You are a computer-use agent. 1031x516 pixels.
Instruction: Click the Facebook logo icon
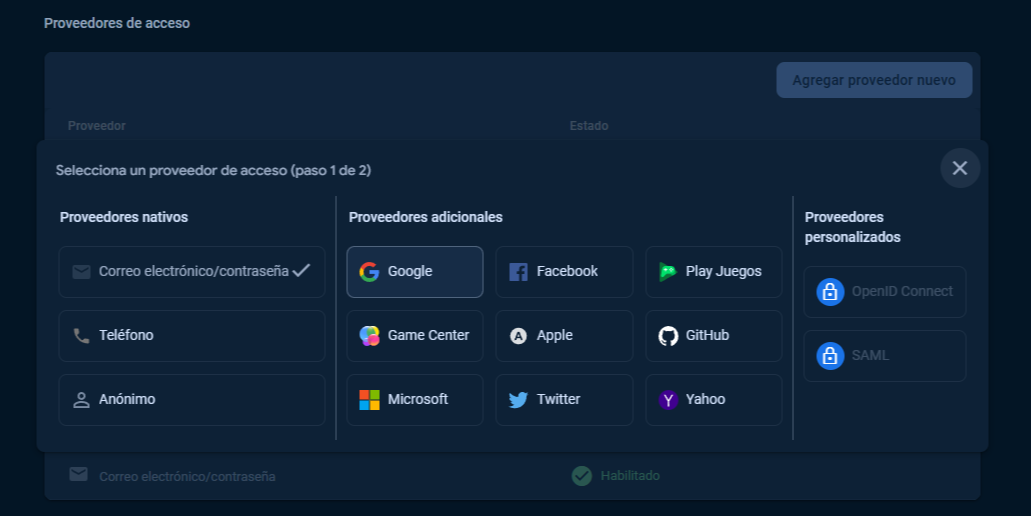pyautogui.click(x=518, y=271)
